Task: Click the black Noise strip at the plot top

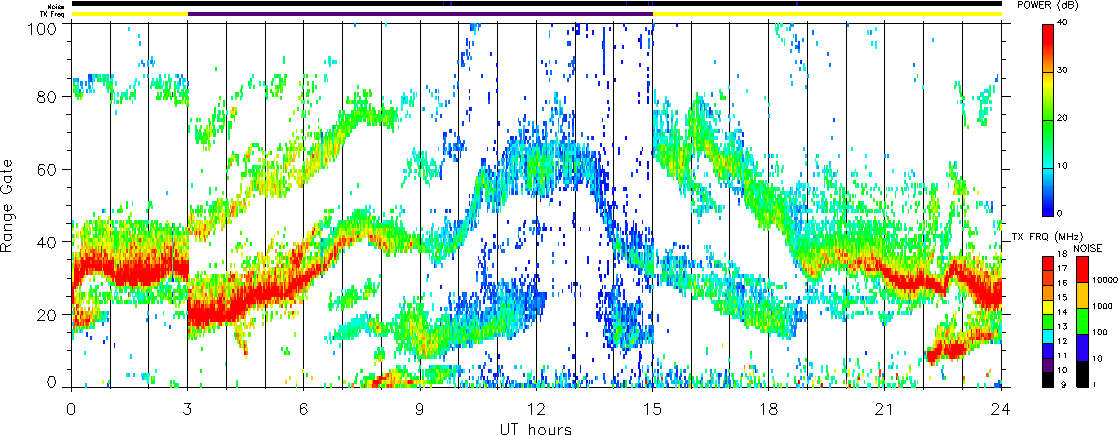Action: click(537, 4)
